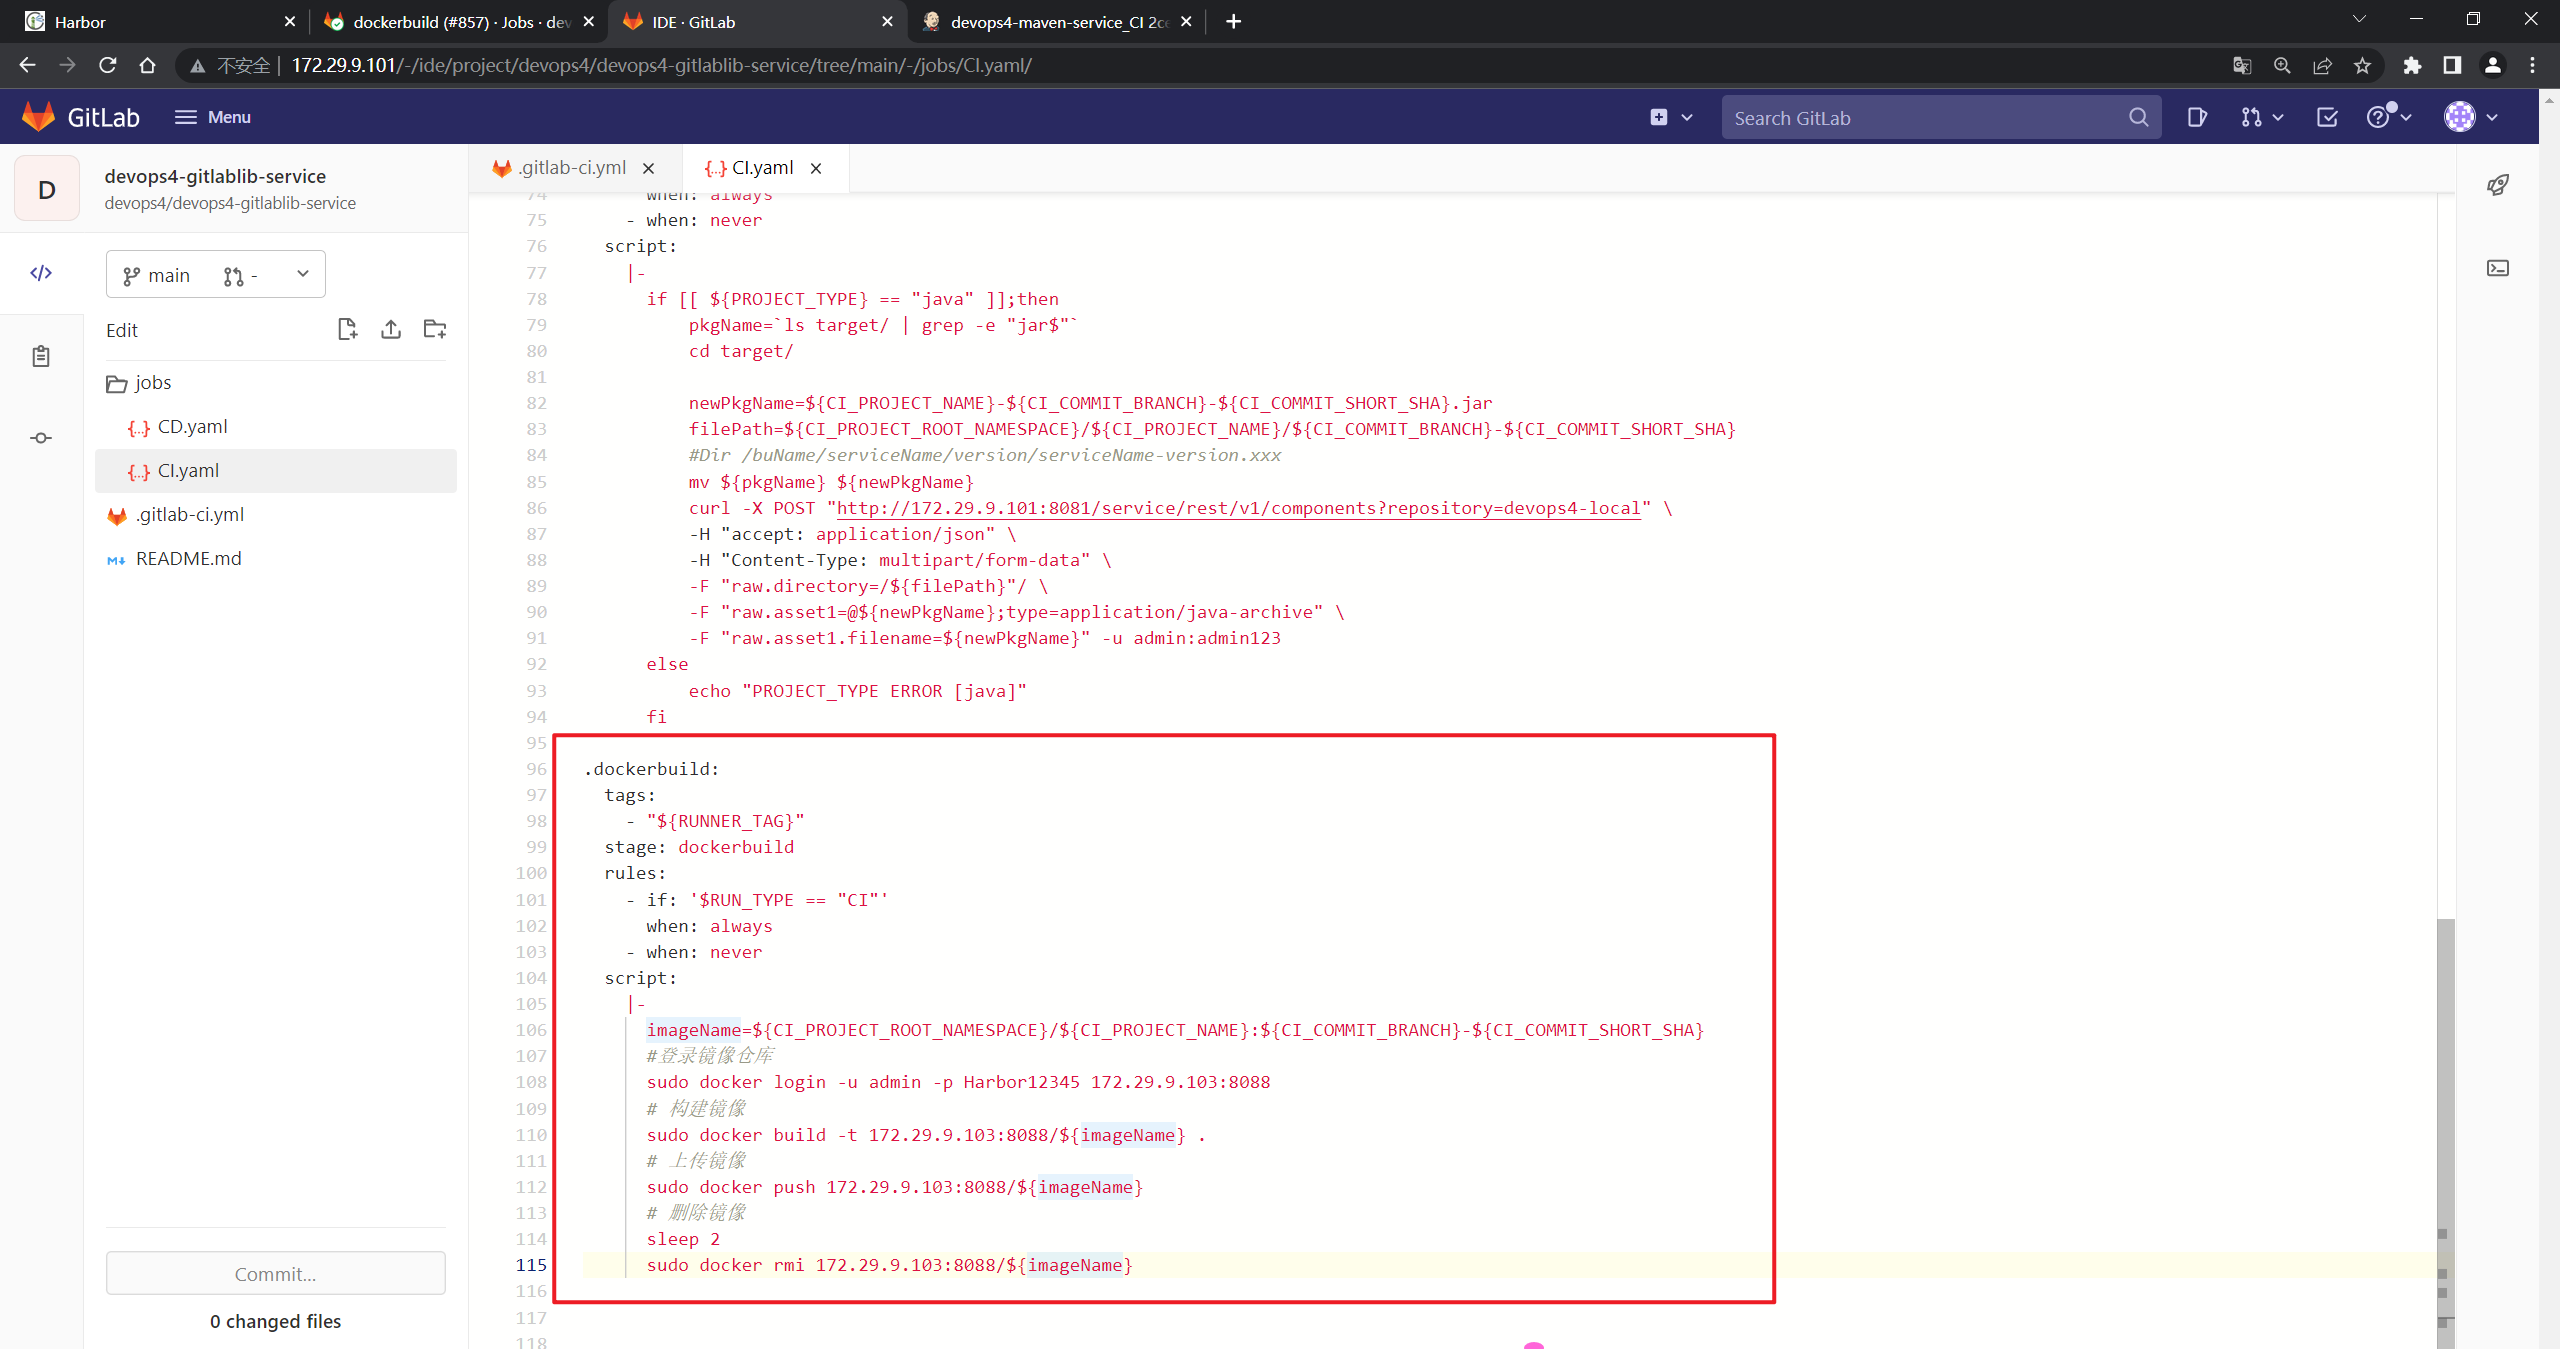Go to browser home page
Image resolution: width=2560 pixels, height=1349 pixels.
148,65
